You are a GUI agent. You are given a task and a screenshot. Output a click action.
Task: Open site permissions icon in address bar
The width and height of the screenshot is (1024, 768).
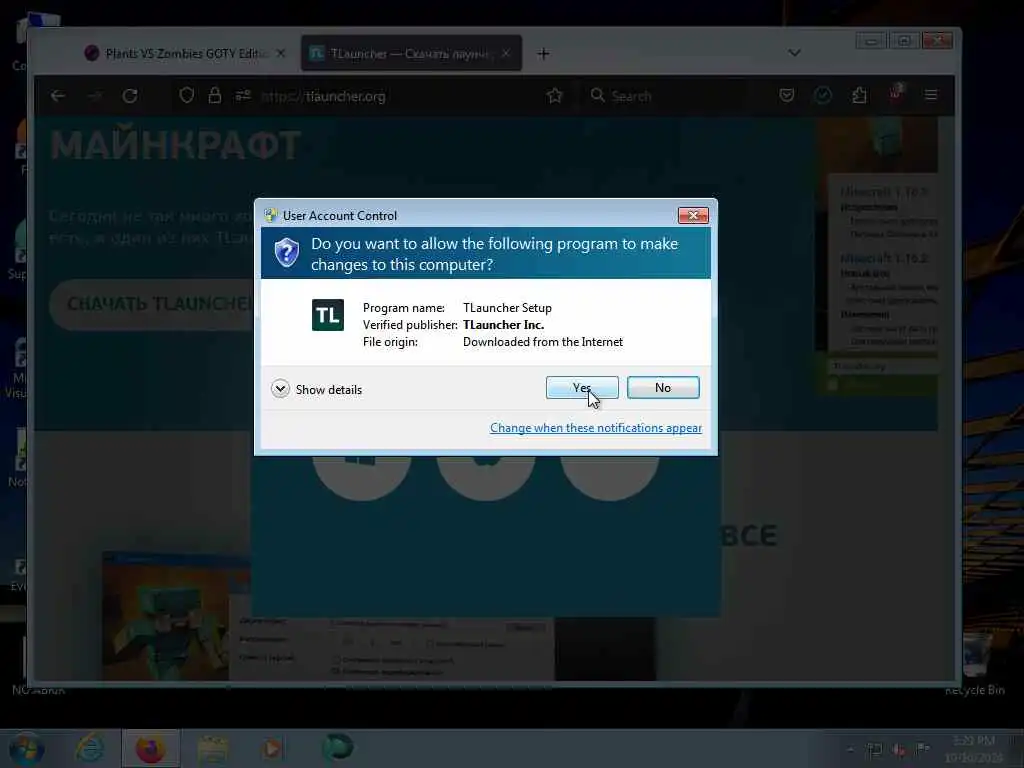pos(243,95)
